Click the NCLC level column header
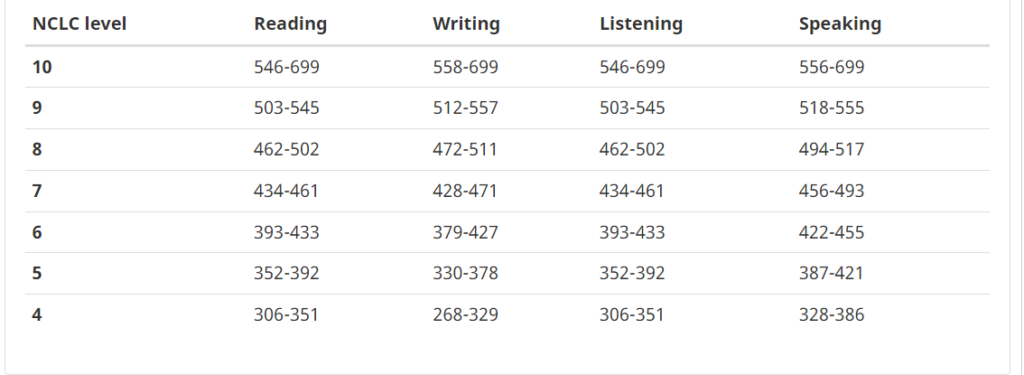 tap(79, 24)
